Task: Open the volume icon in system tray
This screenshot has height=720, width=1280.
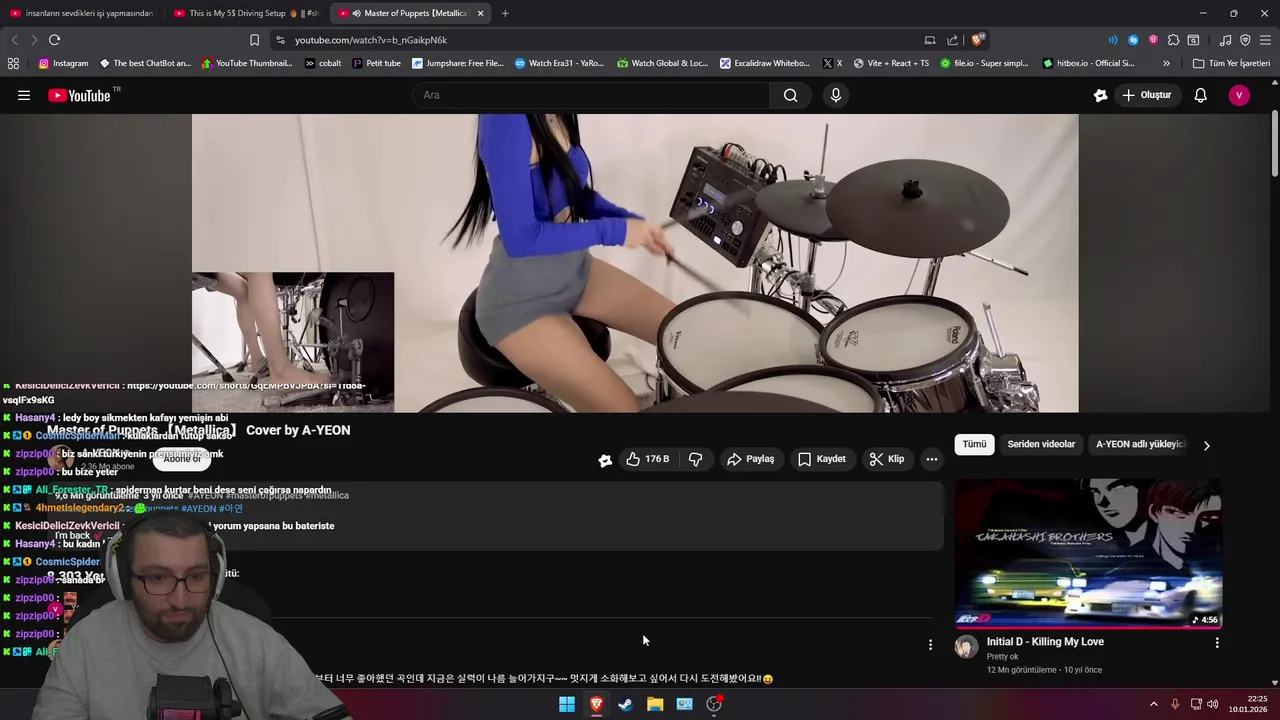Action: click(x=1213, y=704)
